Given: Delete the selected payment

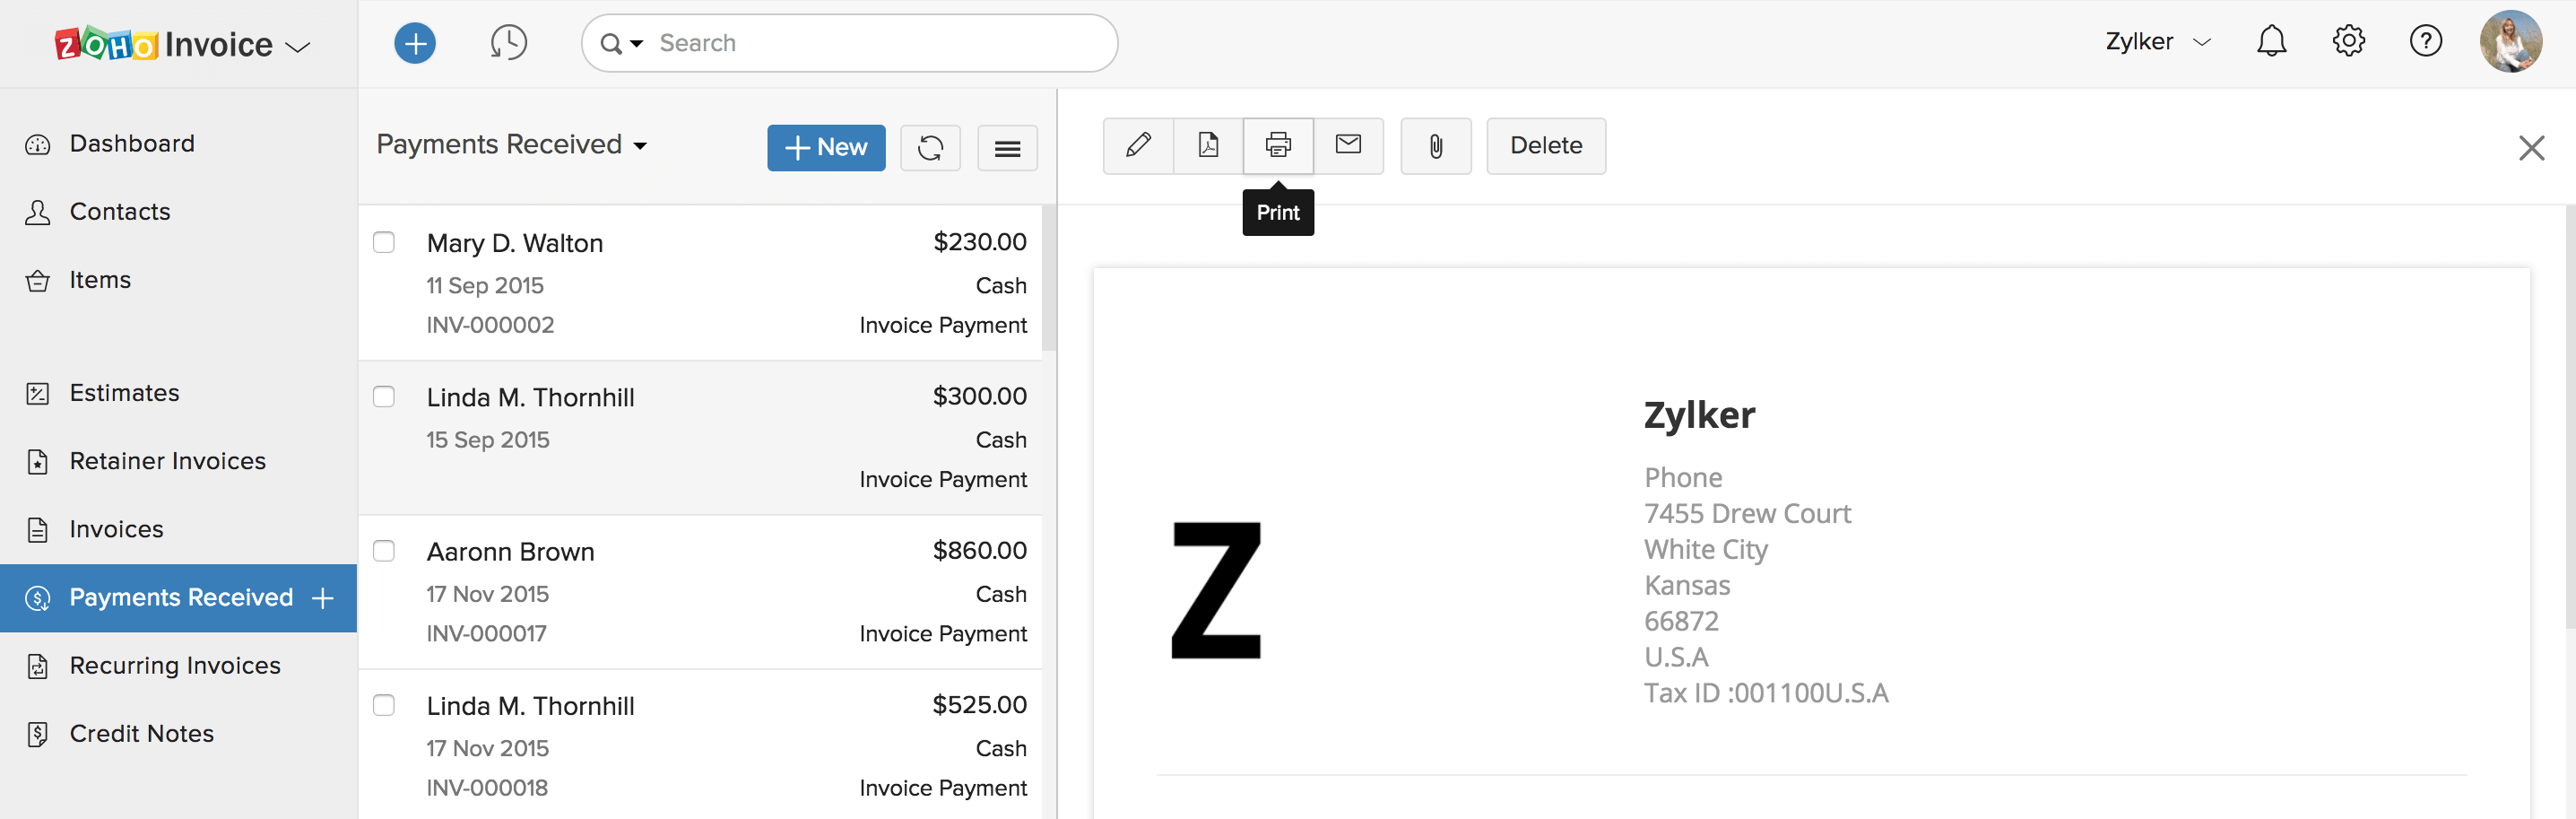Looking at the screenshot, I should [1546, 145].
